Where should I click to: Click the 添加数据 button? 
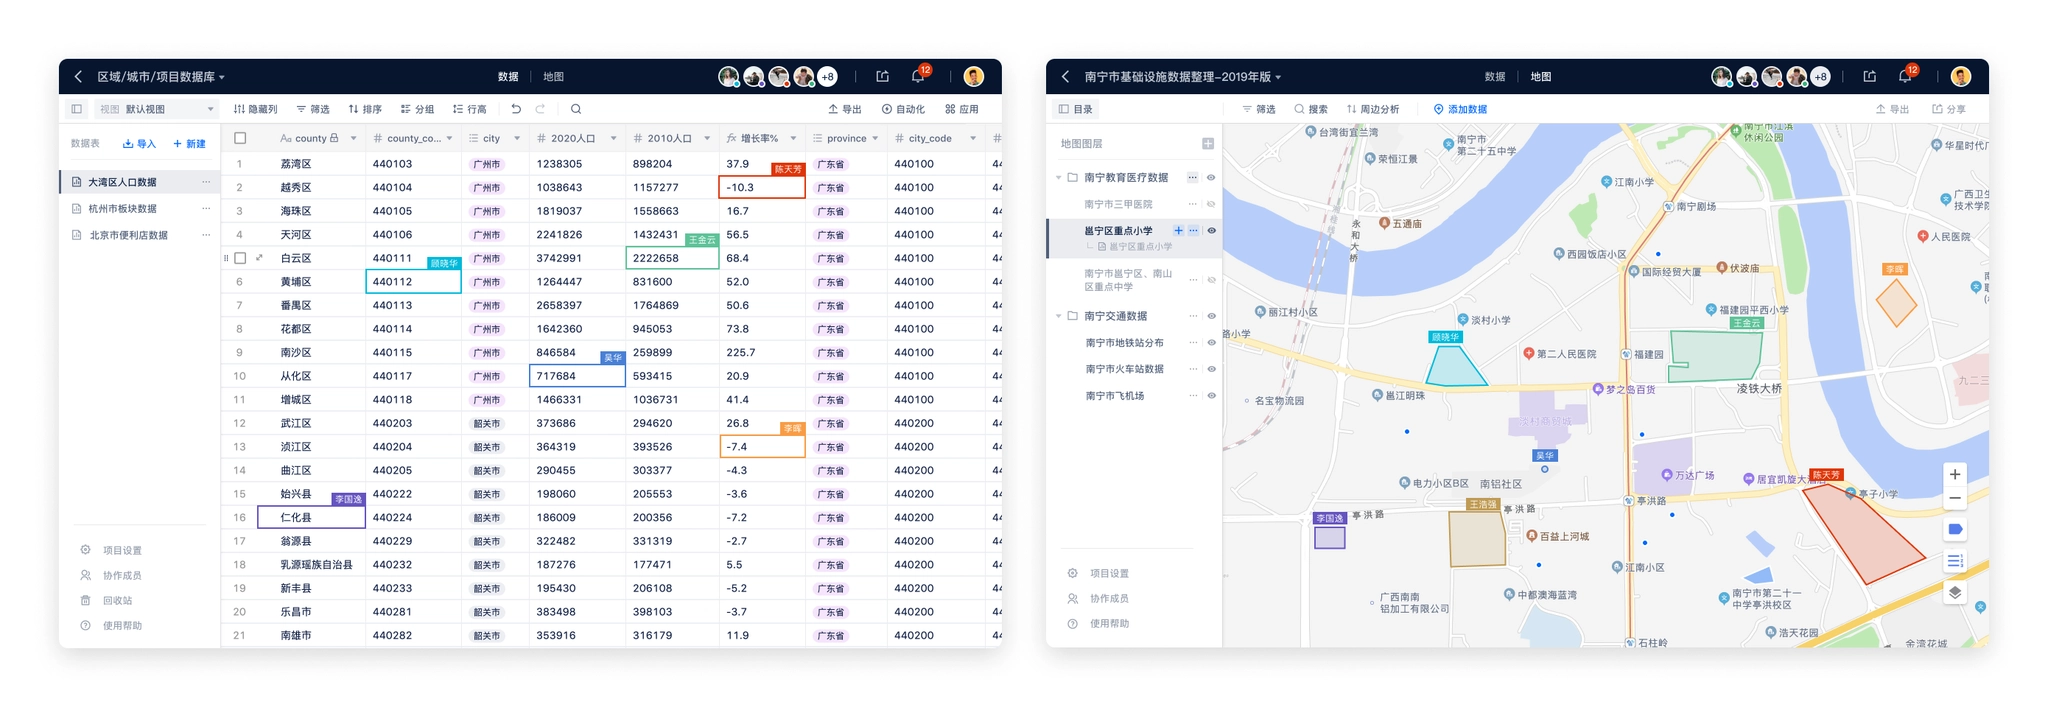[x=1460, y=109]
